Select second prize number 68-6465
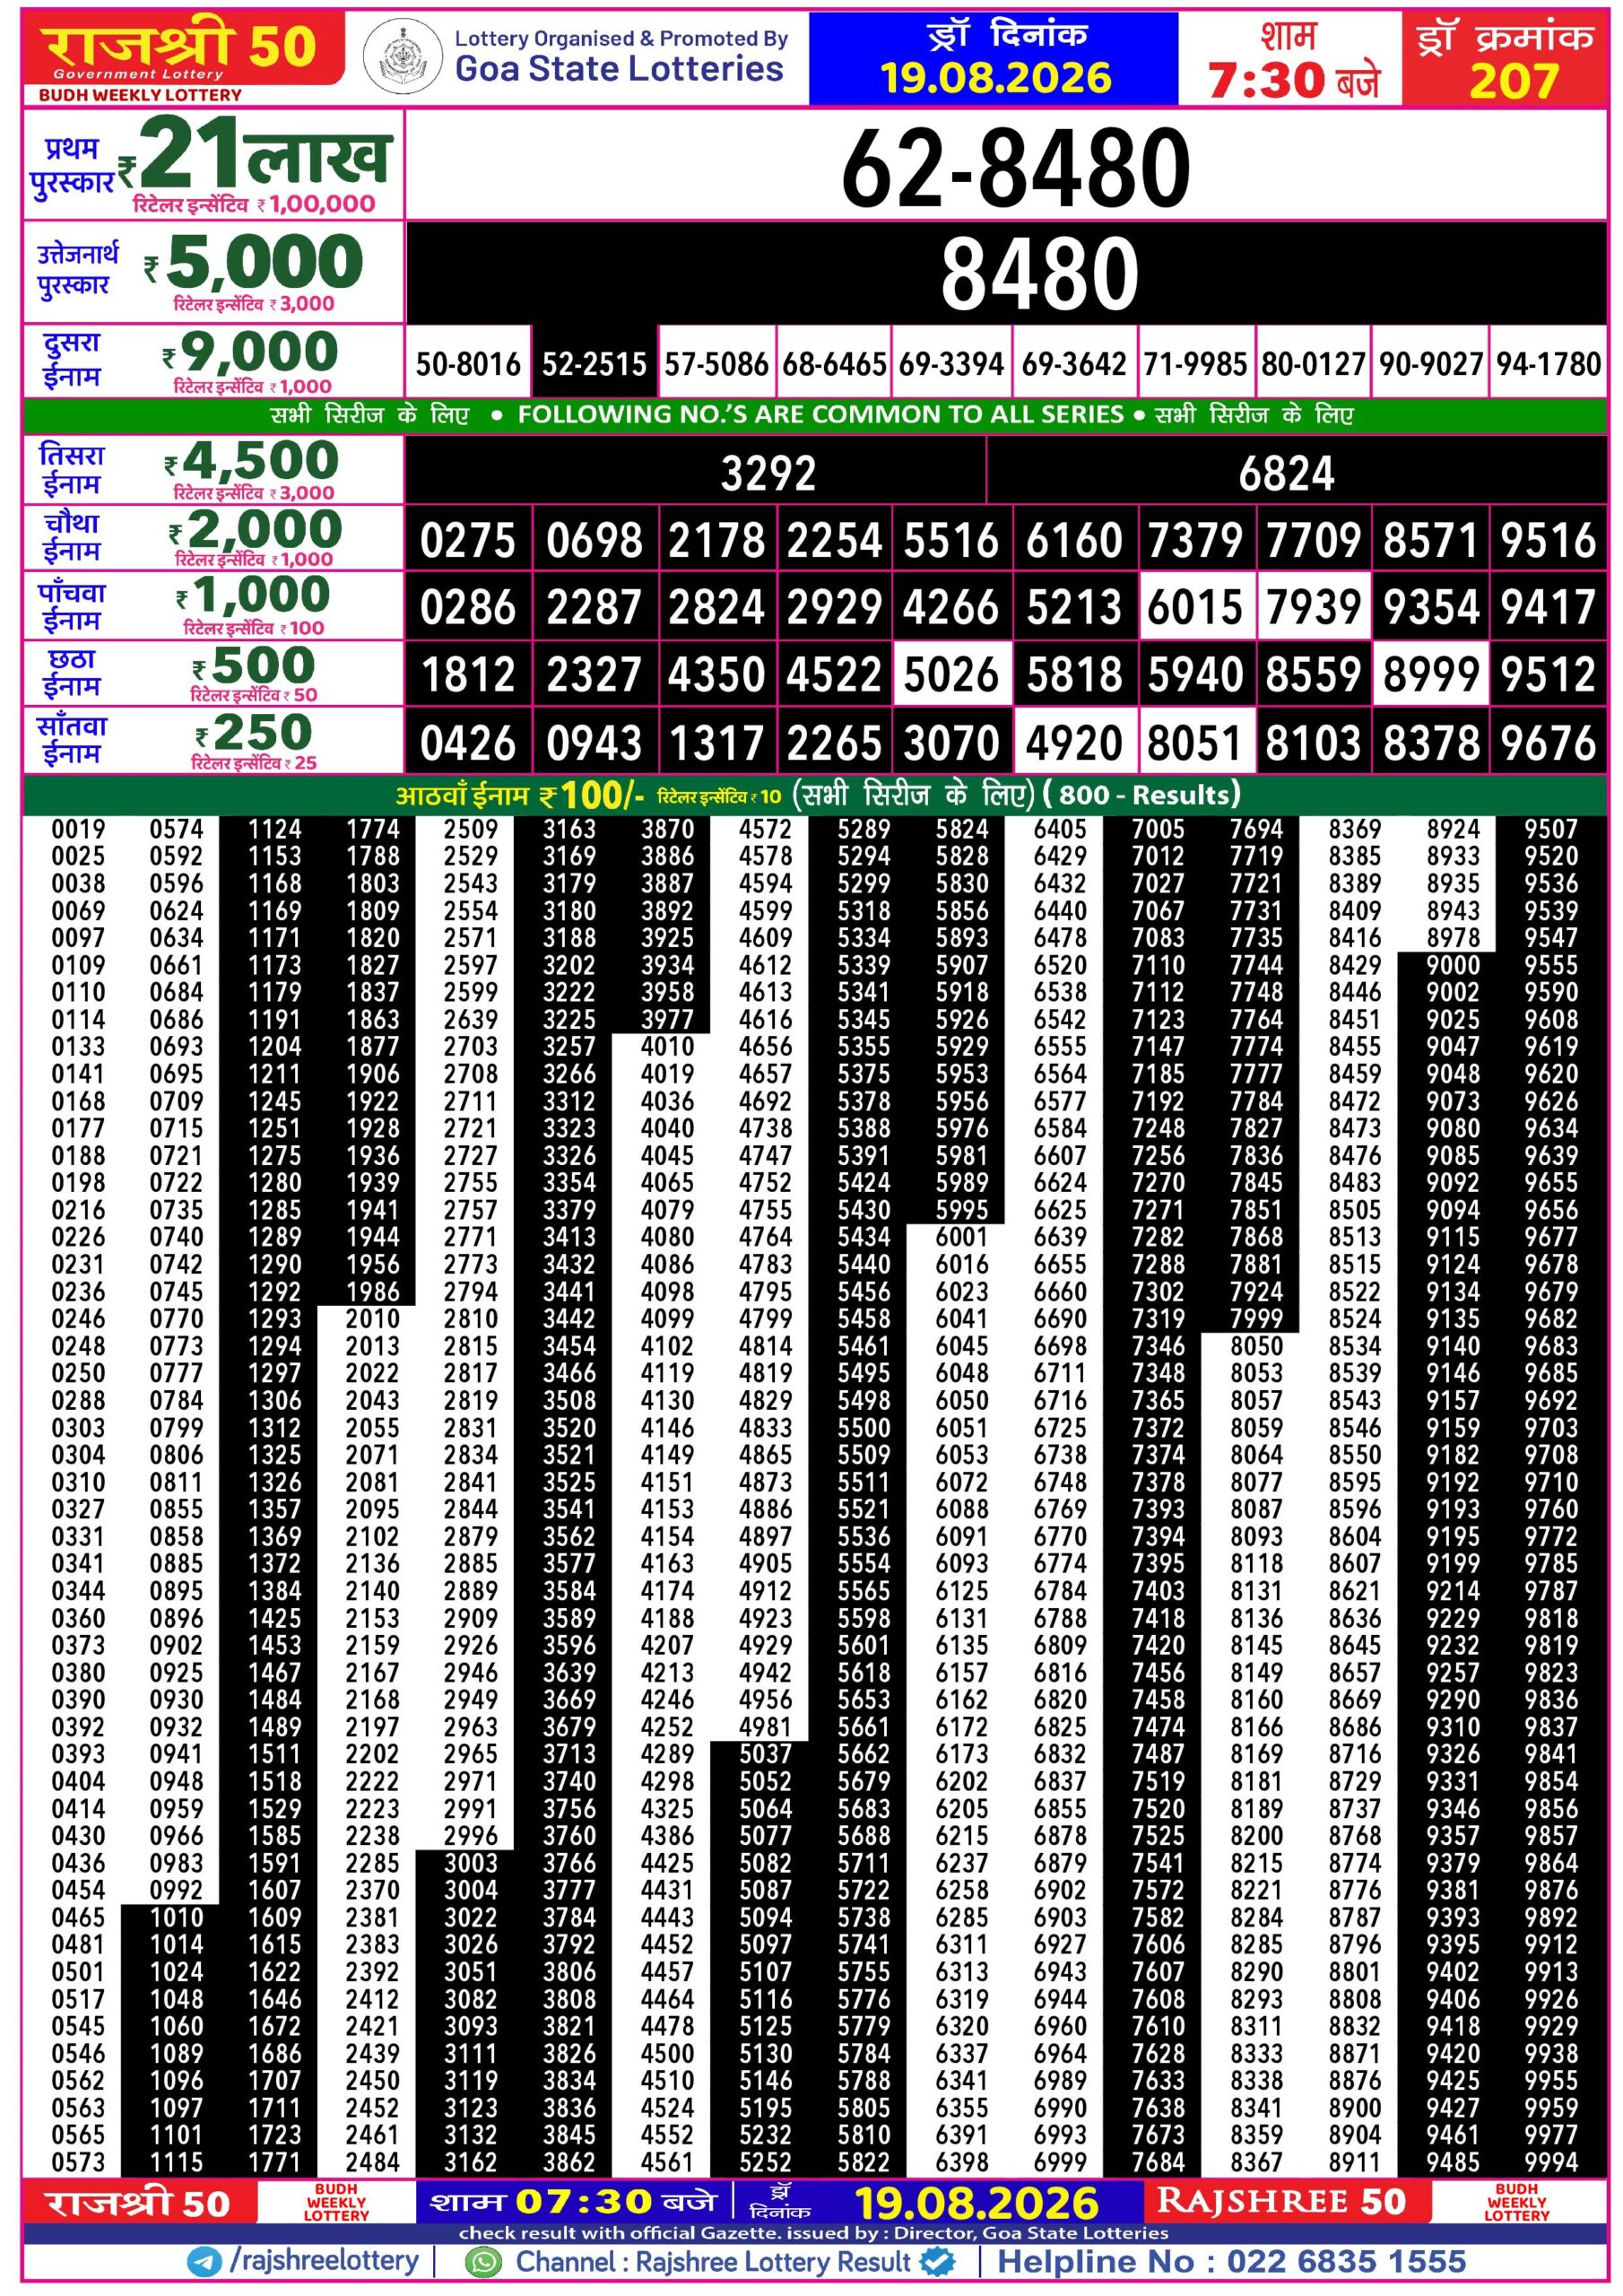 point(834,364)
